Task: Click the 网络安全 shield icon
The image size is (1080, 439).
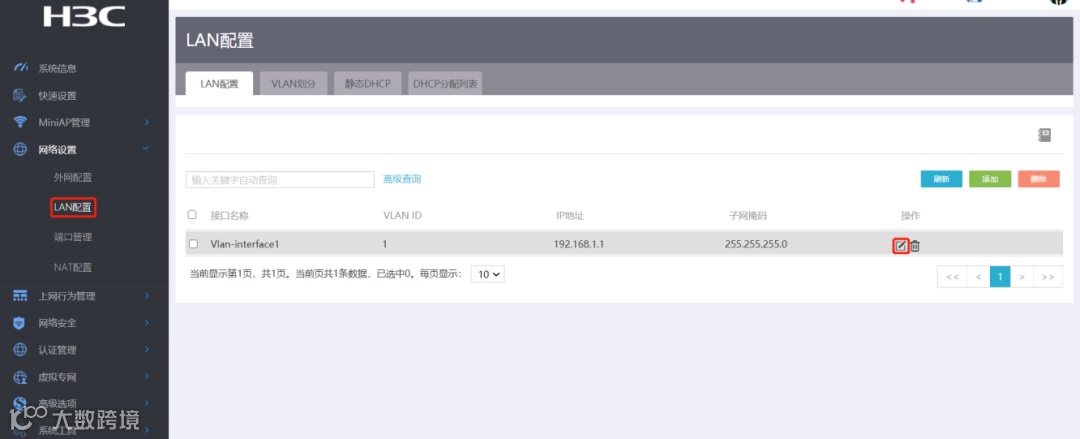Action: tap(21, 323)
